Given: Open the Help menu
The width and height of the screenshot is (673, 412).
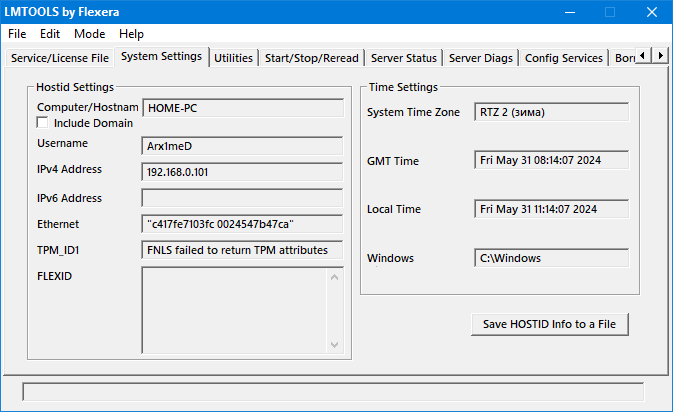Looking at the screenshot, I should pos(131,34).
